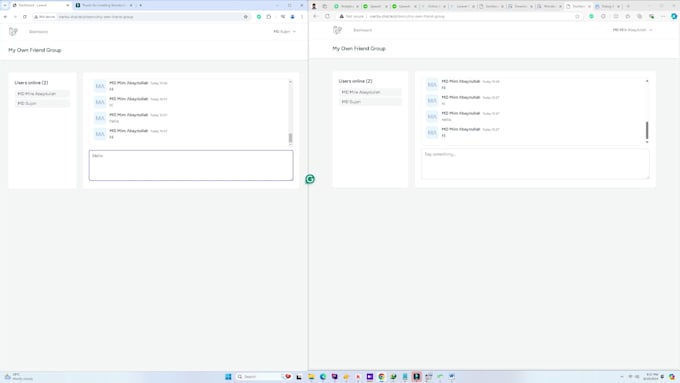The width and height of the screenshot is (680, 383).
Task: Open the Windows Start menu
Action: (228, 376)
